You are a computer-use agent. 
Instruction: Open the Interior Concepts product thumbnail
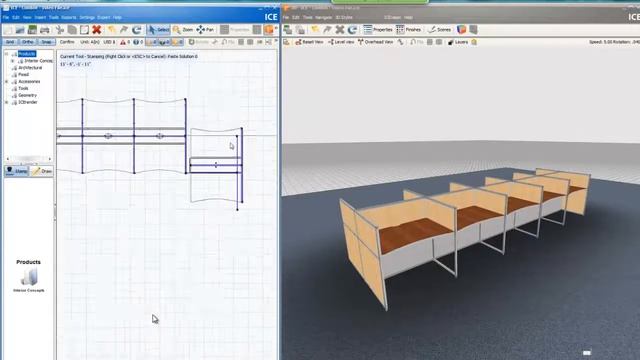[29, 278]
